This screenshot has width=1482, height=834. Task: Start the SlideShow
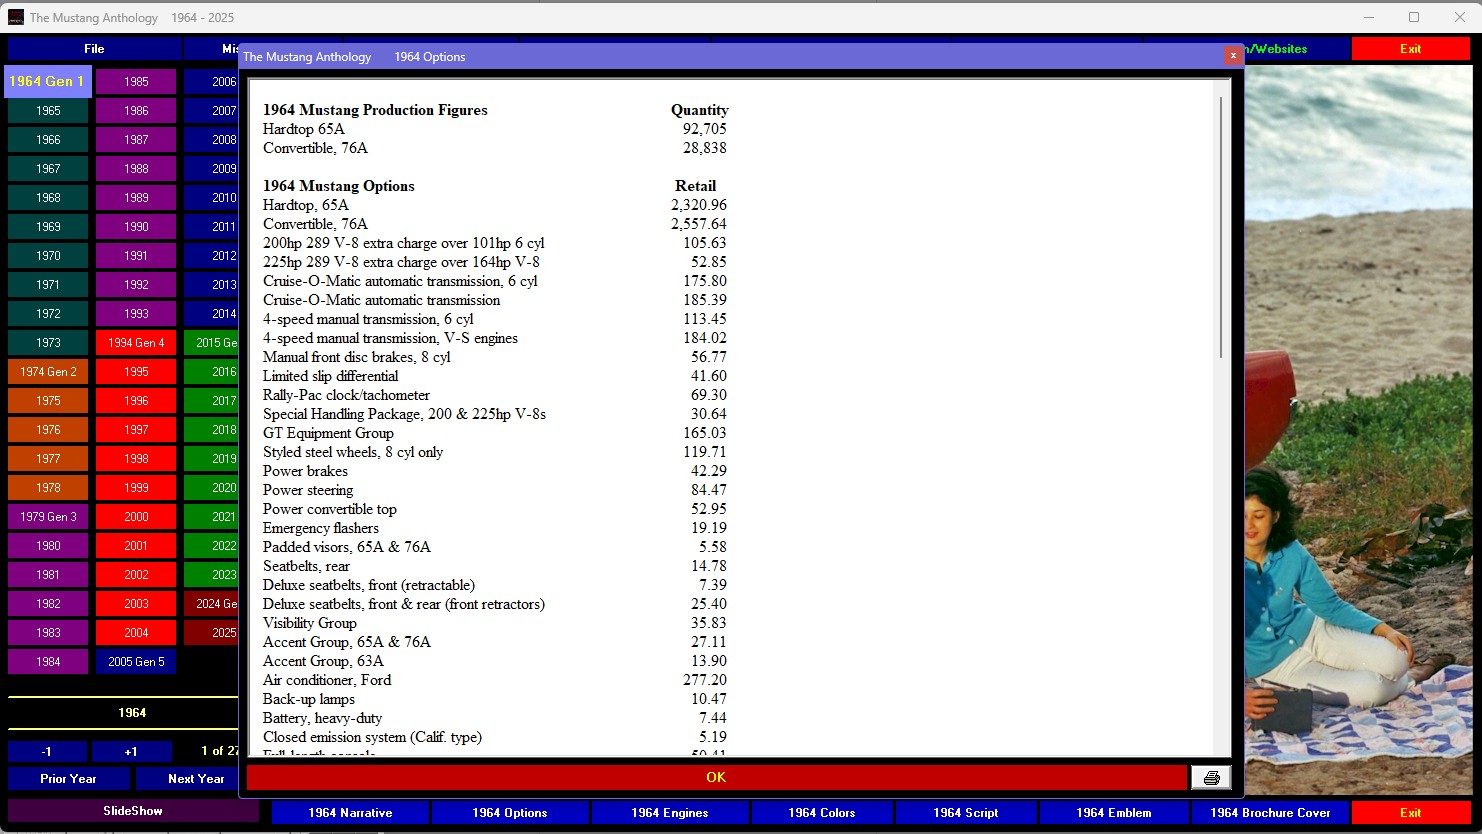click(133, 811)
